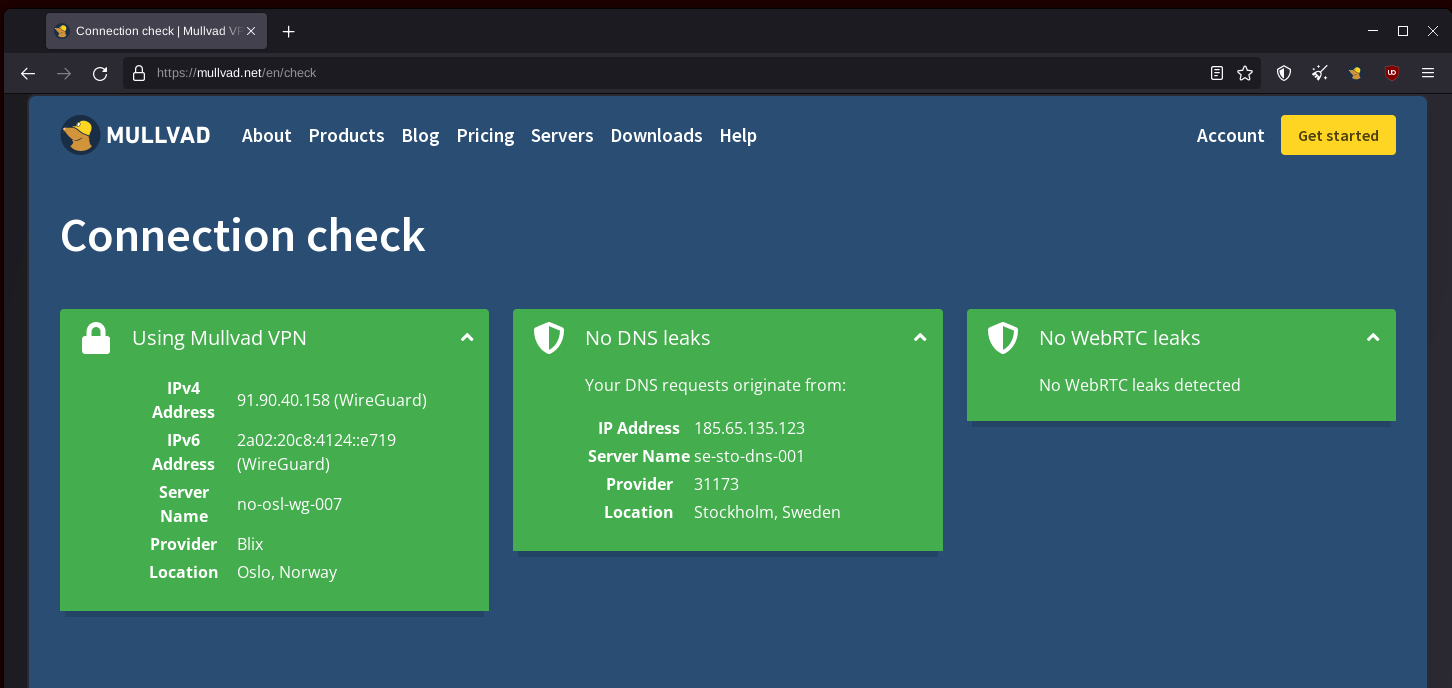The width and height of the screenshot is (1452, 688).
Task: Open the Mullvad browser extension icon
Action: point(1355,73)
